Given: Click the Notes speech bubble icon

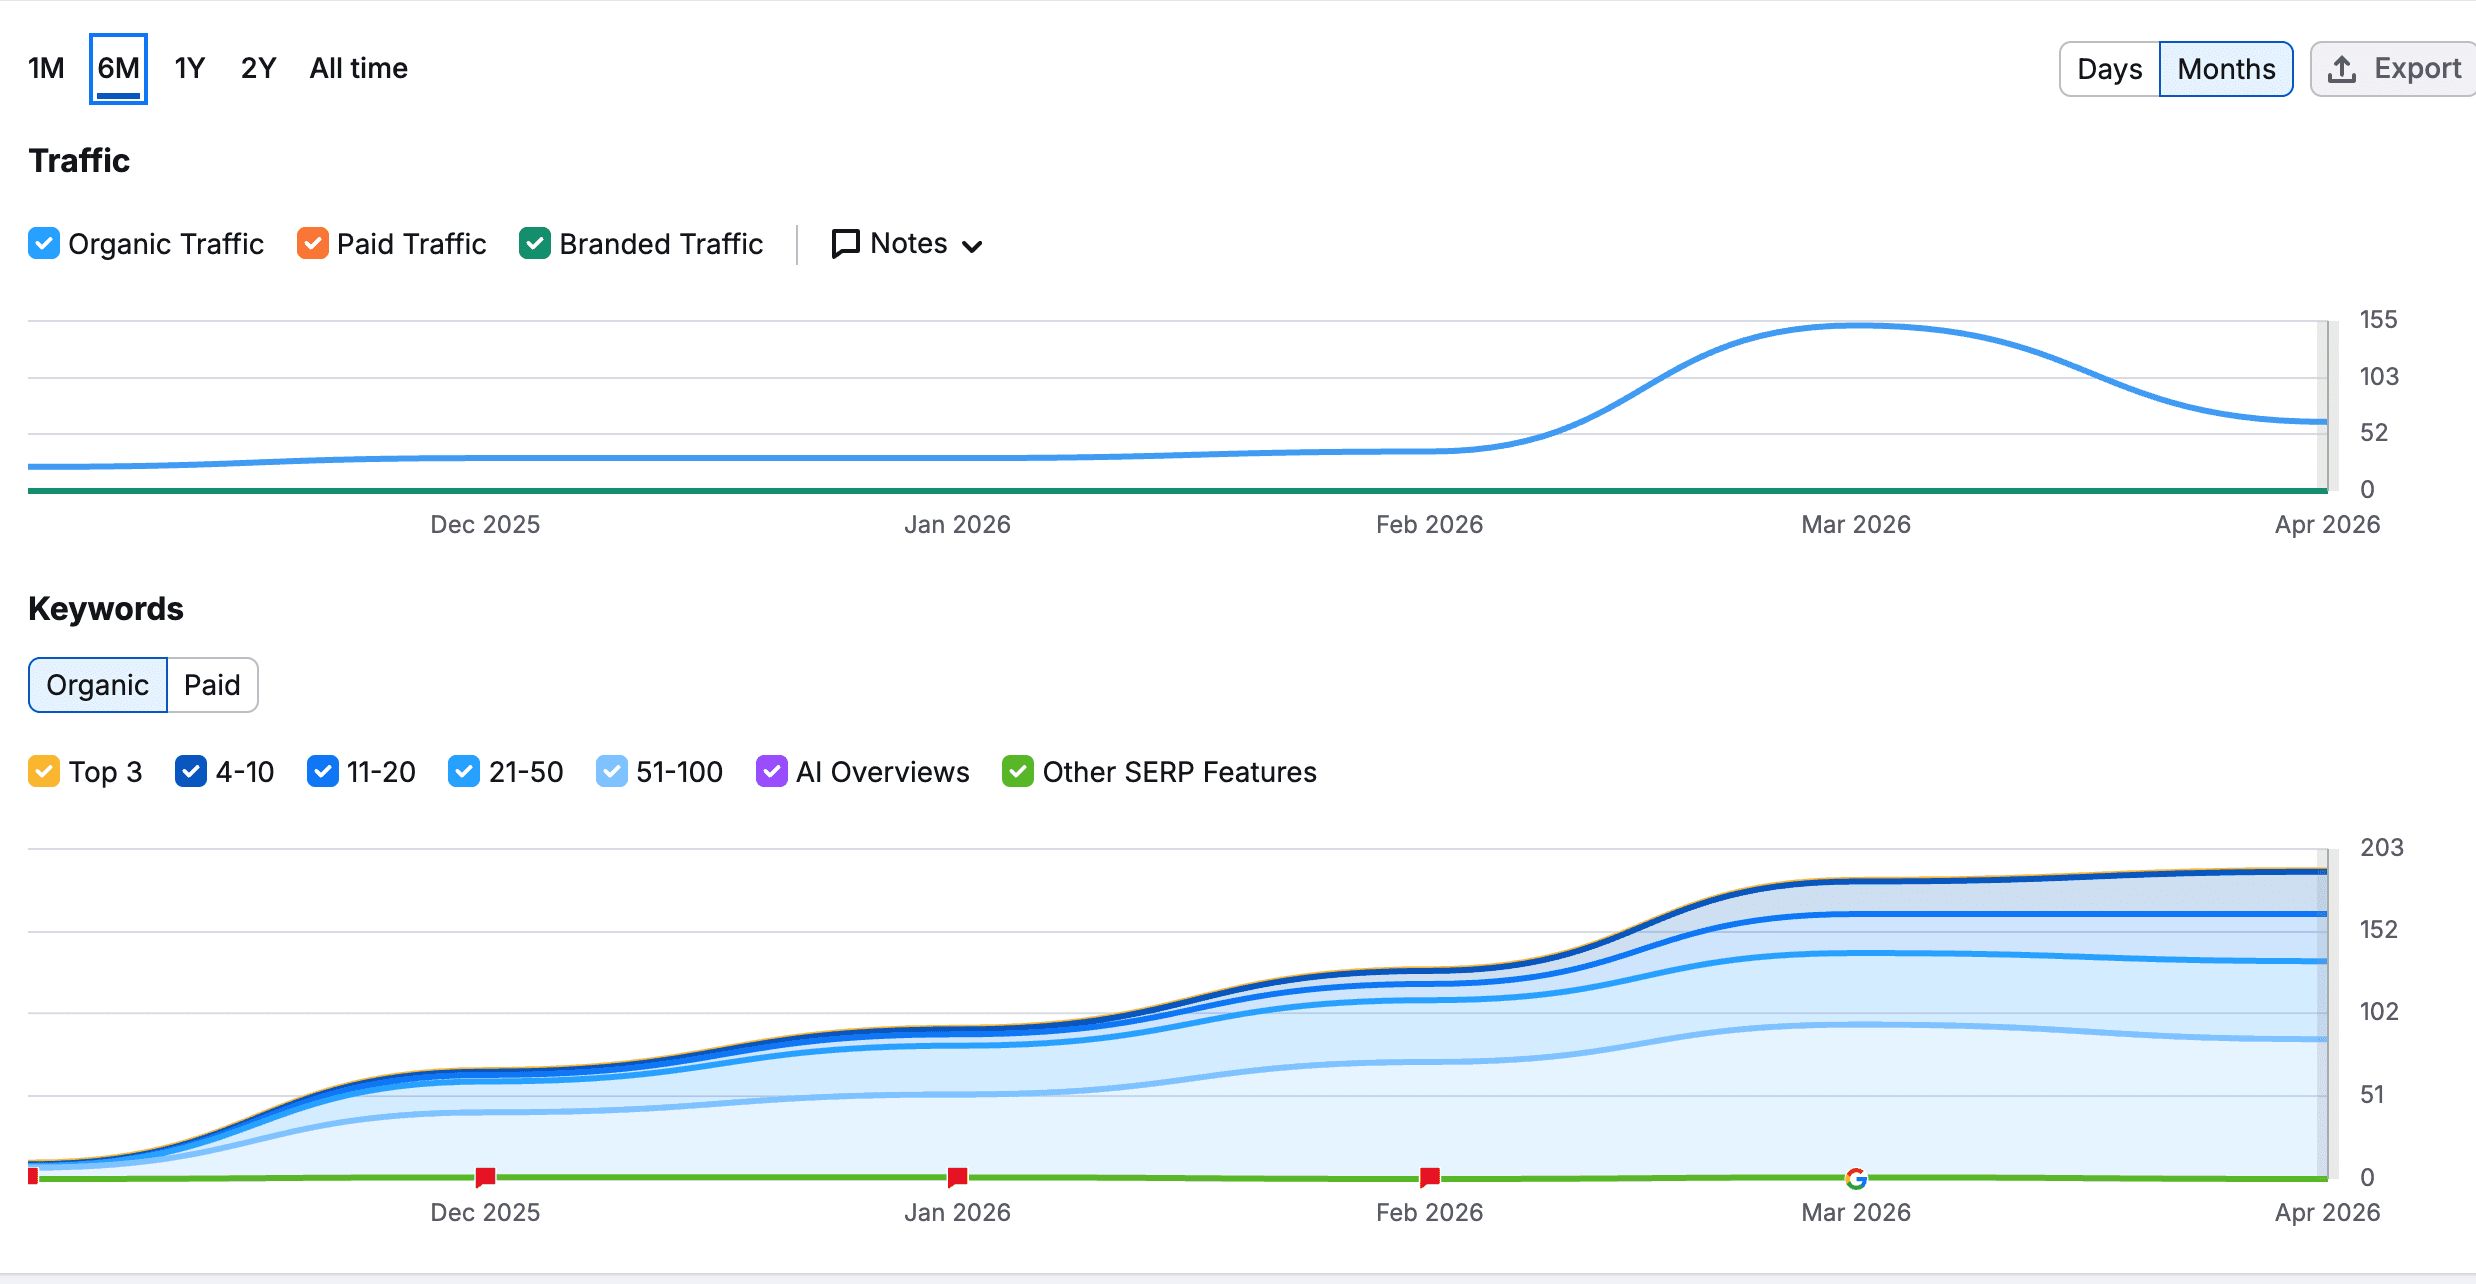Looking at the screenshot, I should click(845, 244).
